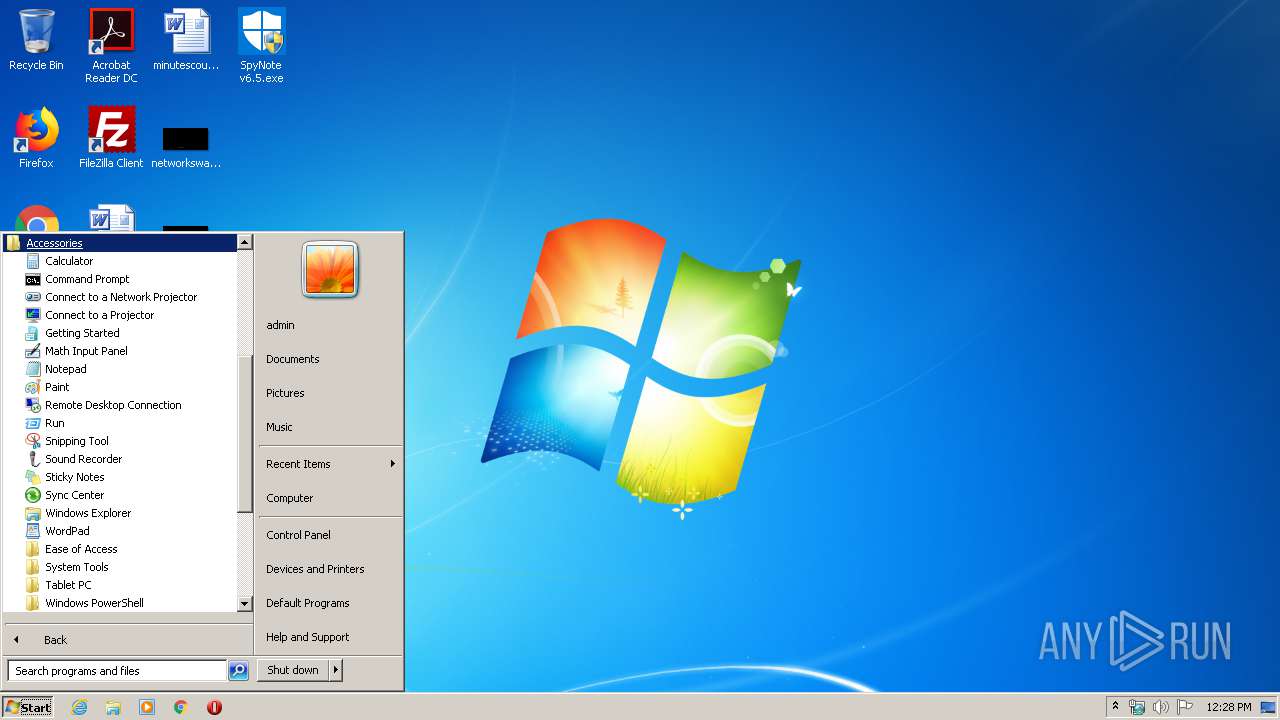Select the Recycle Bin desktop icon
The width and height of the screenshot is (1280, 720).
(x=36, y=40)
